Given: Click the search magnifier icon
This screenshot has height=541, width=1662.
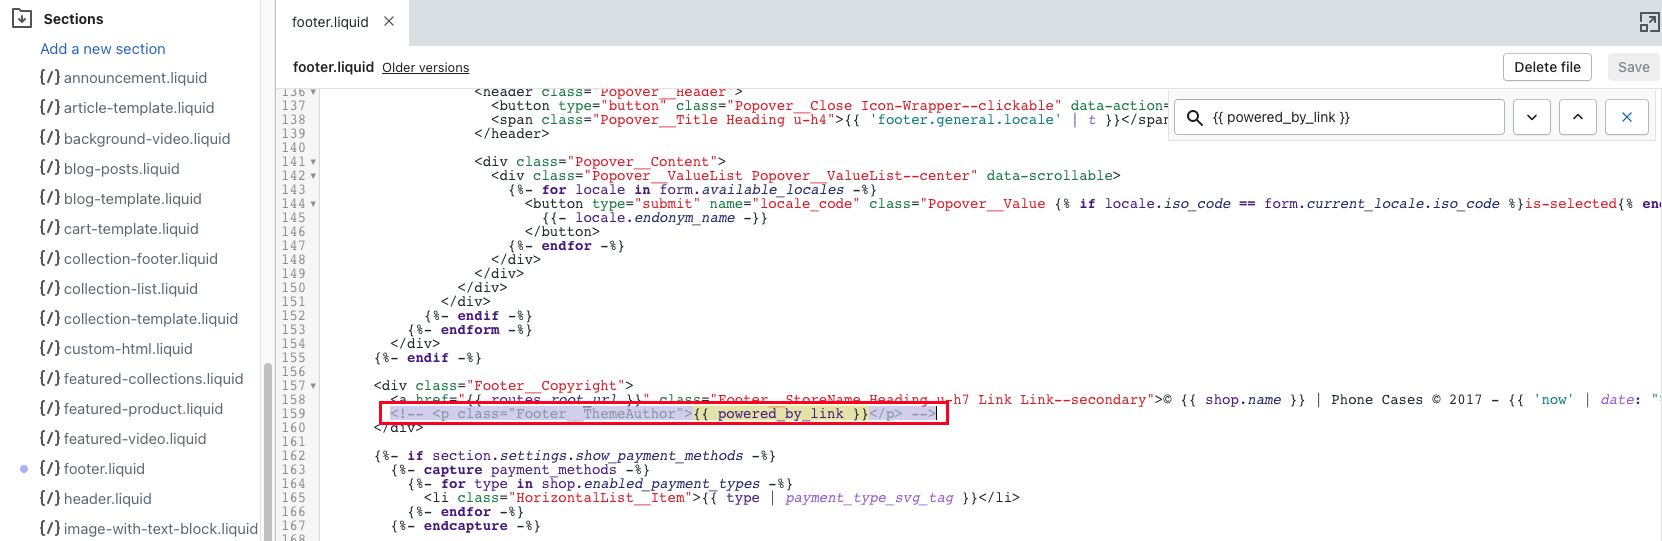Looking at the screenshot, I should pyautogui.click(x=1194, y=117).
